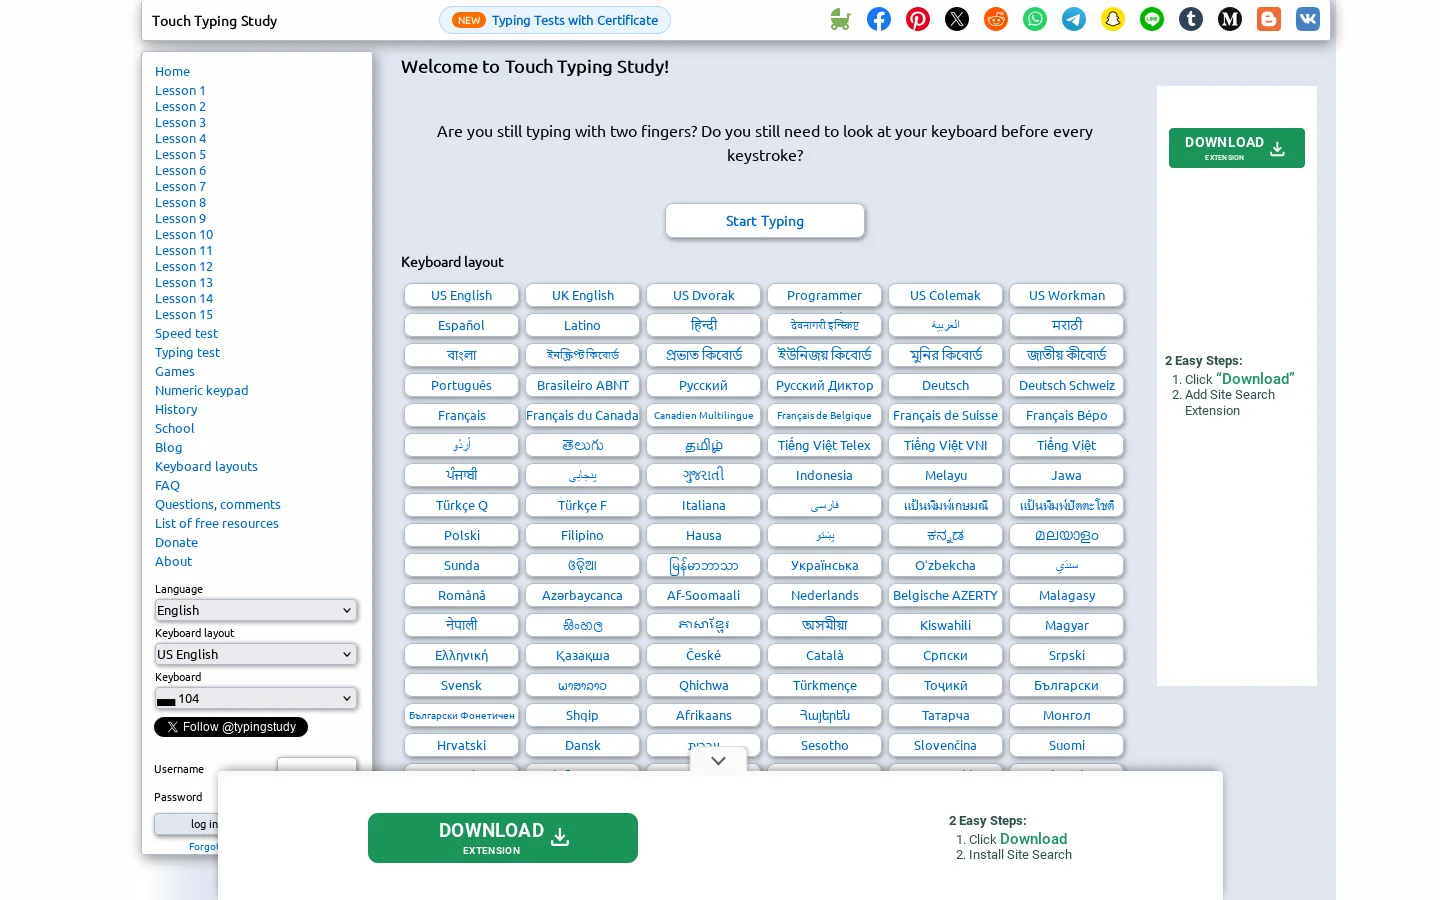Share the page on Blogger
The width and height of the screenshot is (1440, 900).
1269,19
